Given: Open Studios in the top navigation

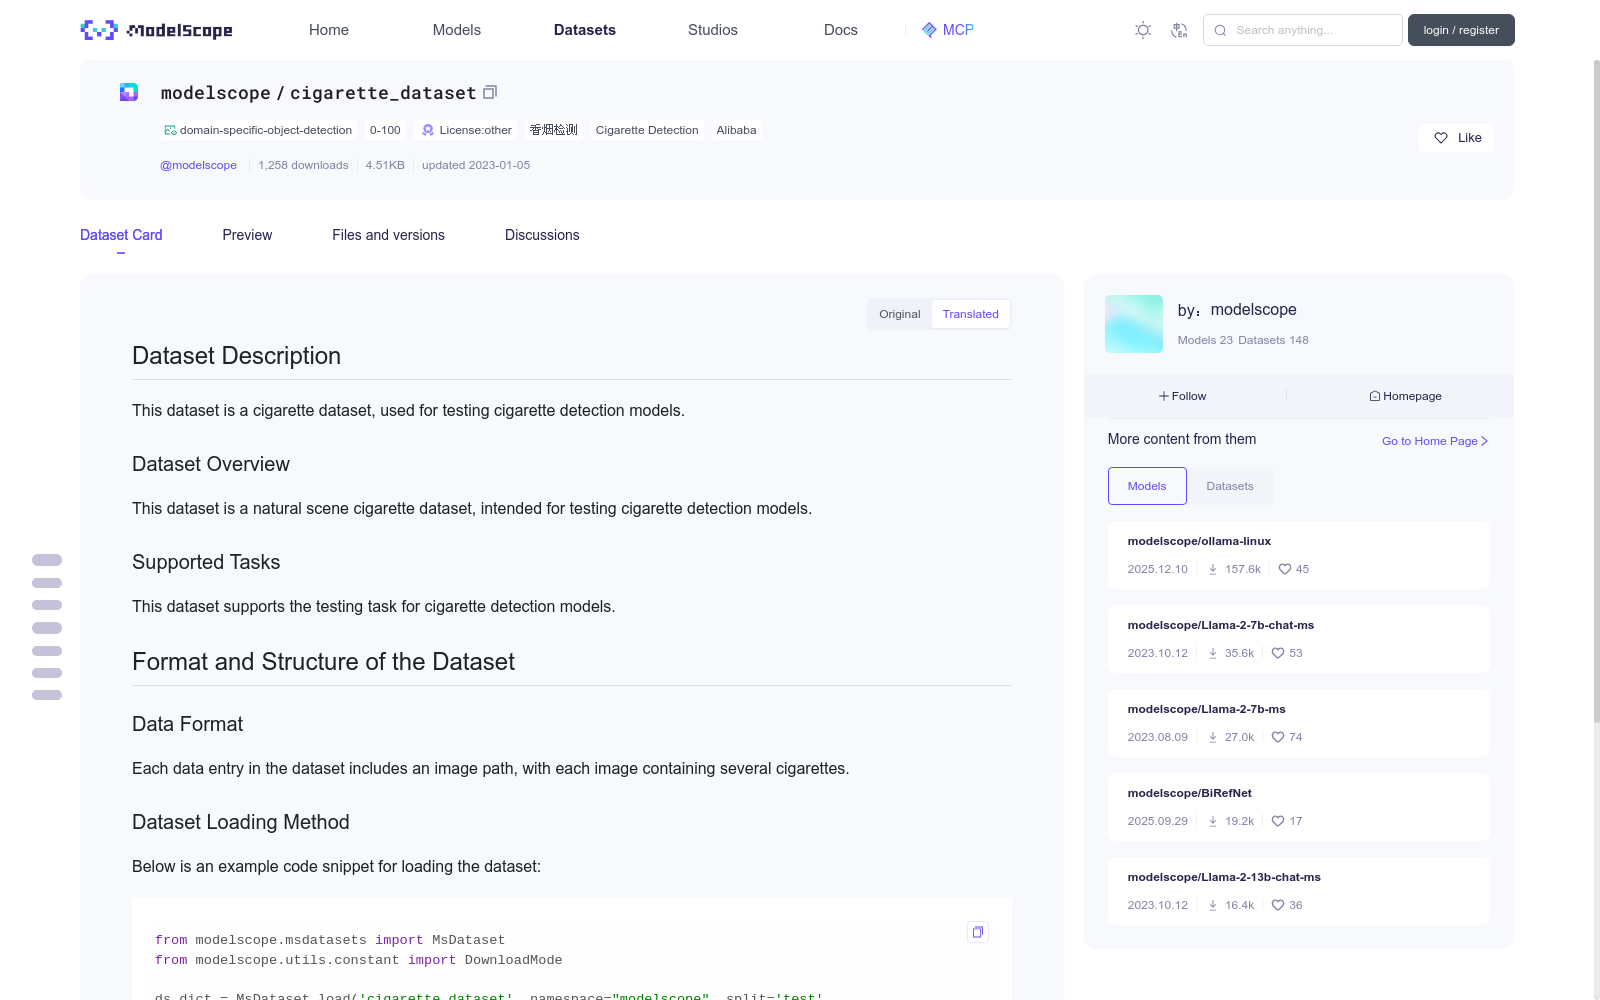Looking at the screenshot, I should point(713,30).
